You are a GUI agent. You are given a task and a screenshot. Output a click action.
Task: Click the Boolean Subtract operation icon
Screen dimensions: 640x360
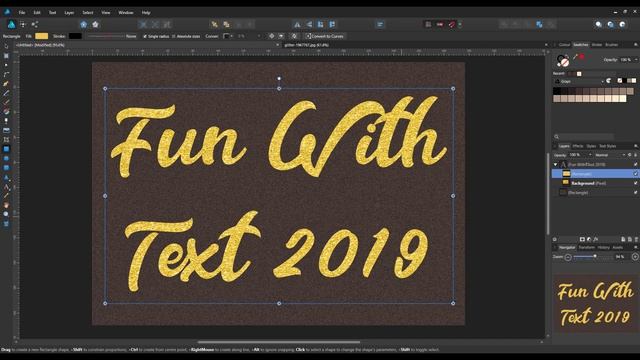click(x=516, y=24)
